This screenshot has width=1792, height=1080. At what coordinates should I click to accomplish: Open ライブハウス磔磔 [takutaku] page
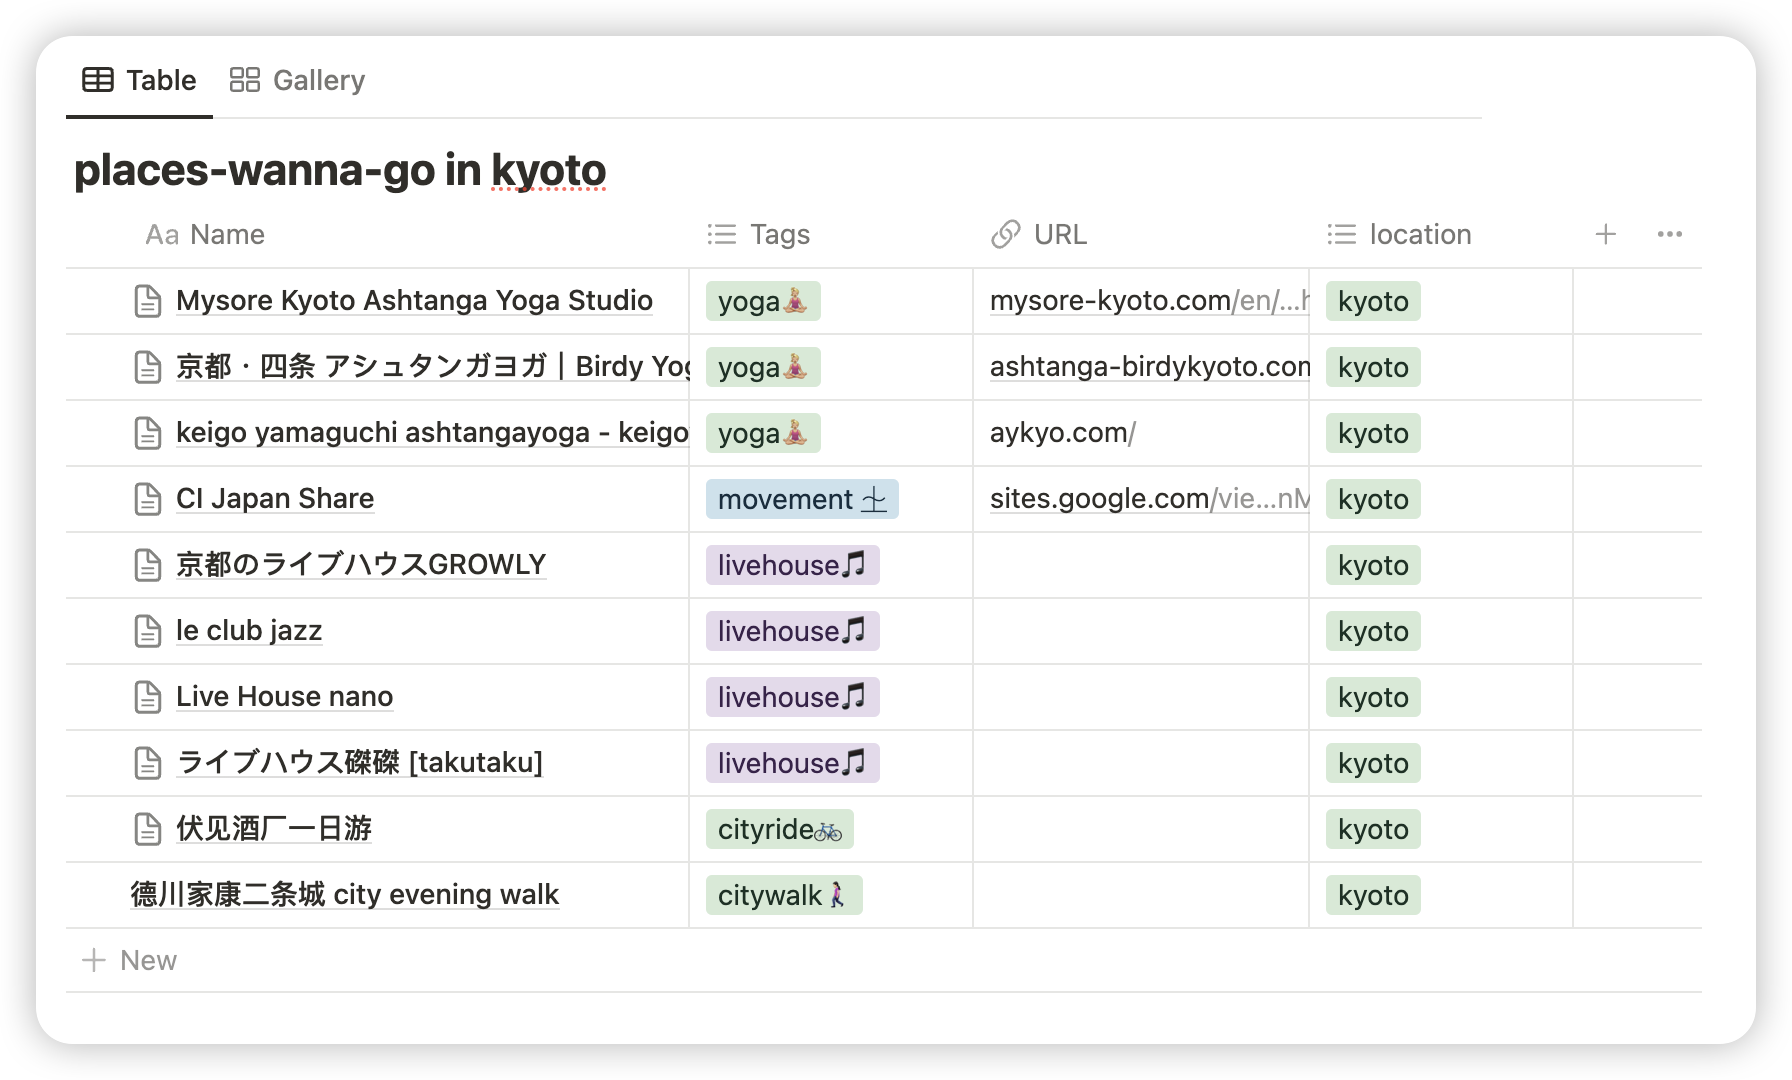(x=359, y=762)
